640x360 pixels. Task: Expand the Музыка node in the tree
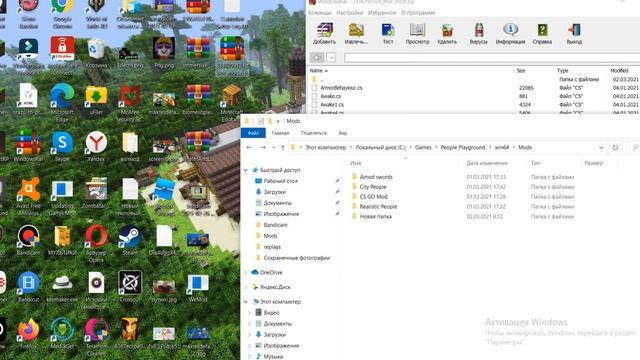pyautogui.click(x=250, y=356)
